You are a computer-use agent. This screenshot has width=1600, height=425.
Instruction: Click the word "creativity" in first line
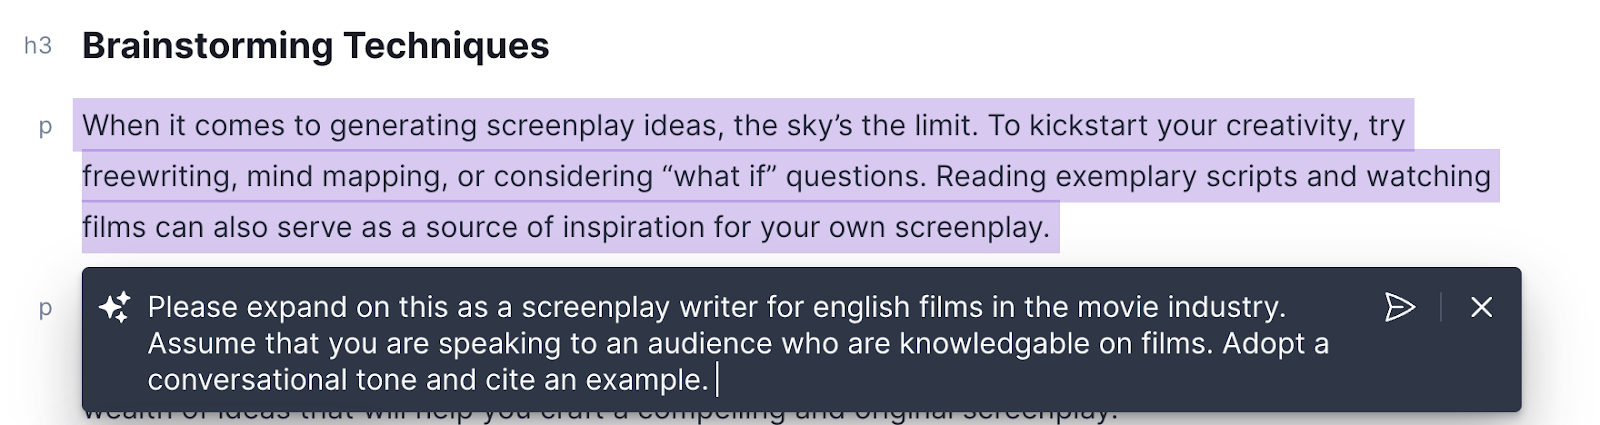(x=1289, y=126)
